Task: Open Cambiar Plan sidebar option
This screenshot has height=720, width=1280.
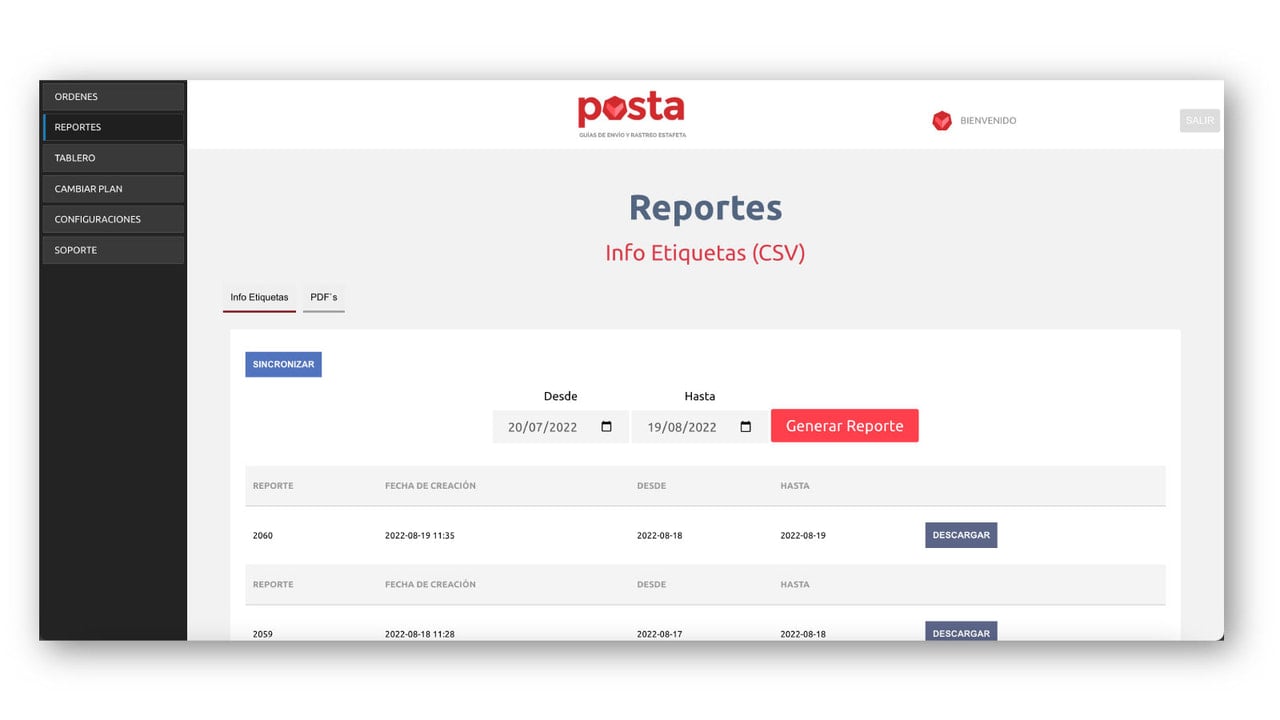Action: 113,189
